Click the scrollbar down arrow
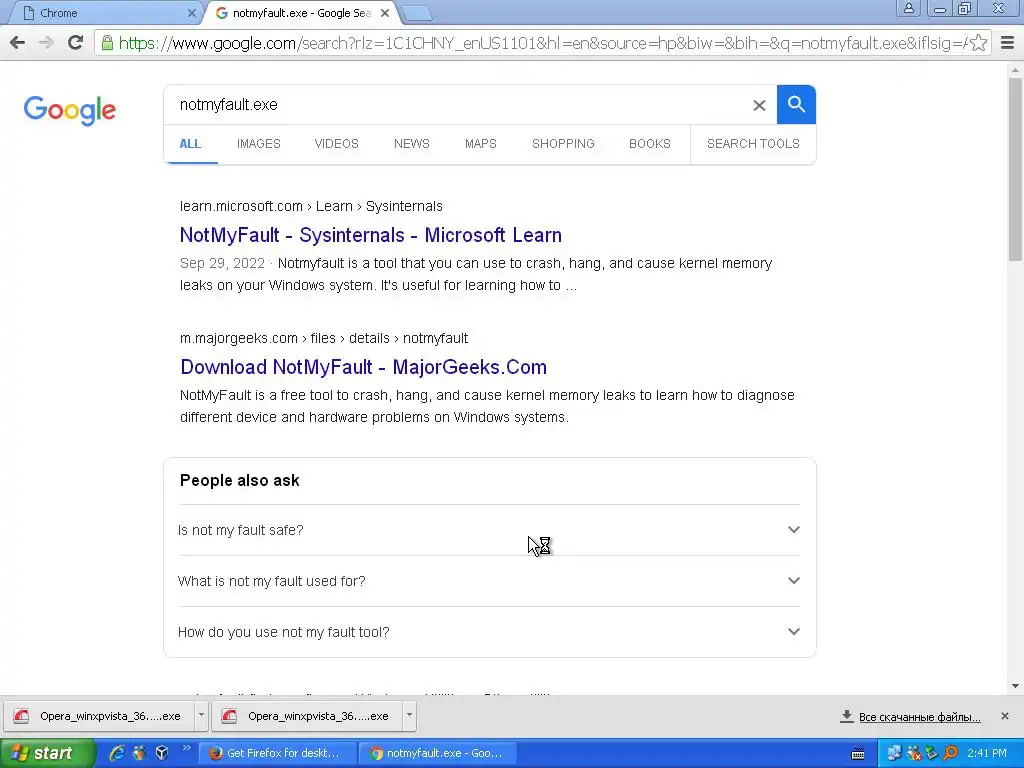 pos(1016,686)
